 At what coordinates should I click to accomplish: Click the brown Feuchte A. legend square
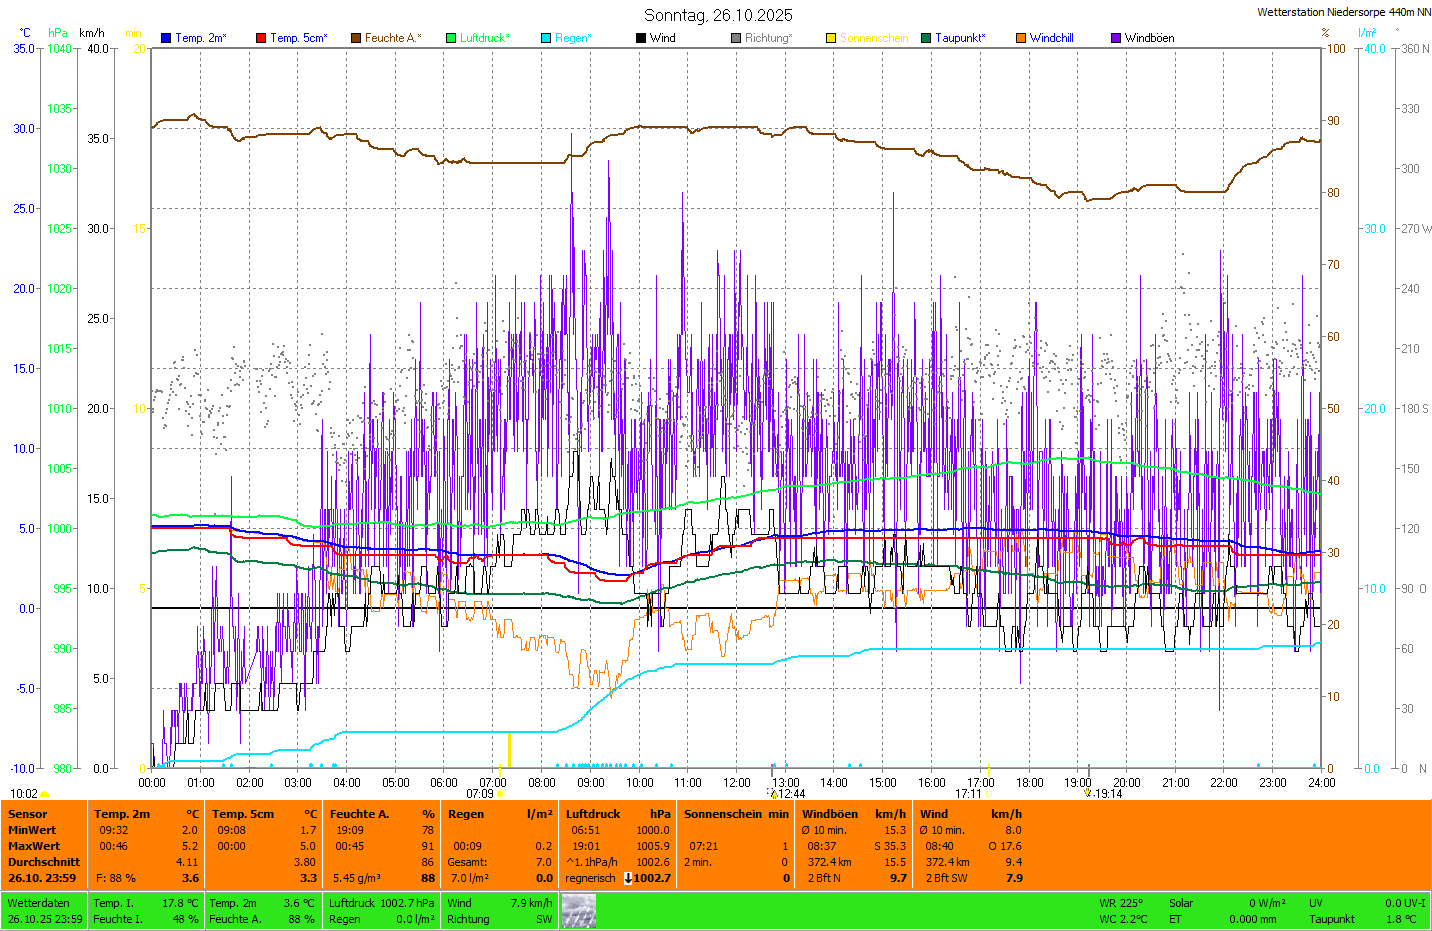point(356,38)
